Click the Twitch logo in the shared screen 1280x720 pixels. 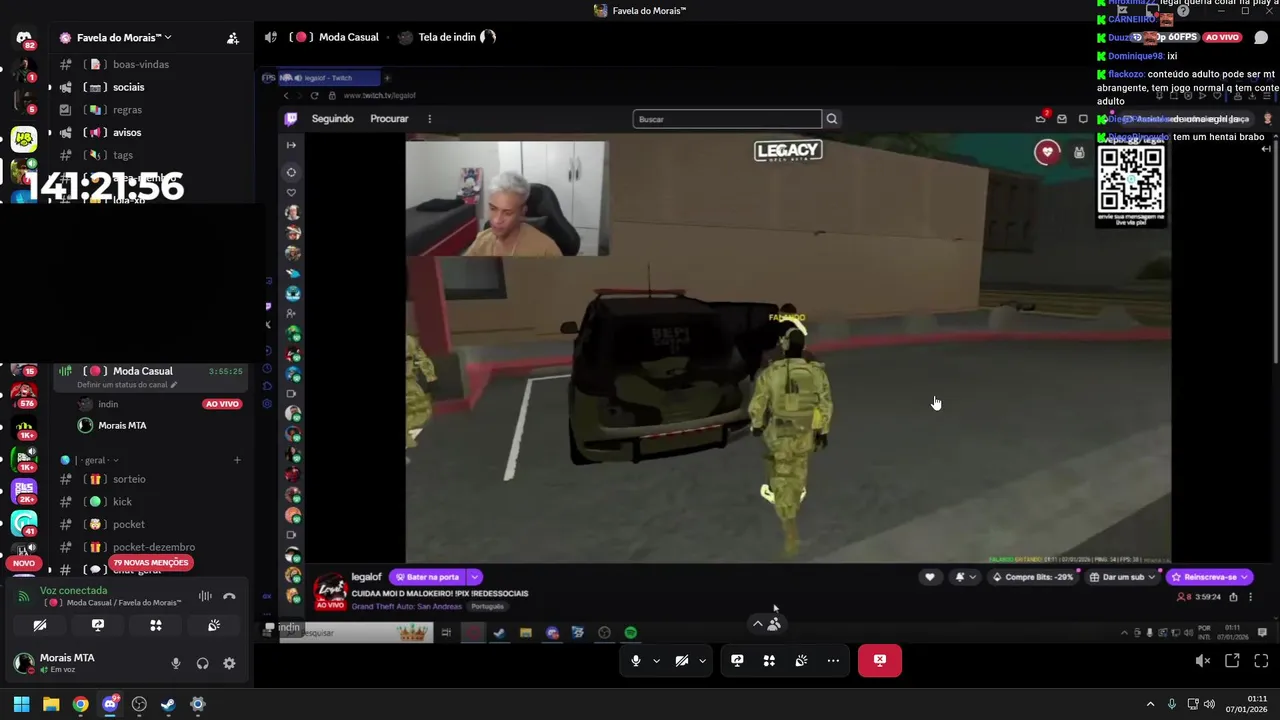point(291,119)
